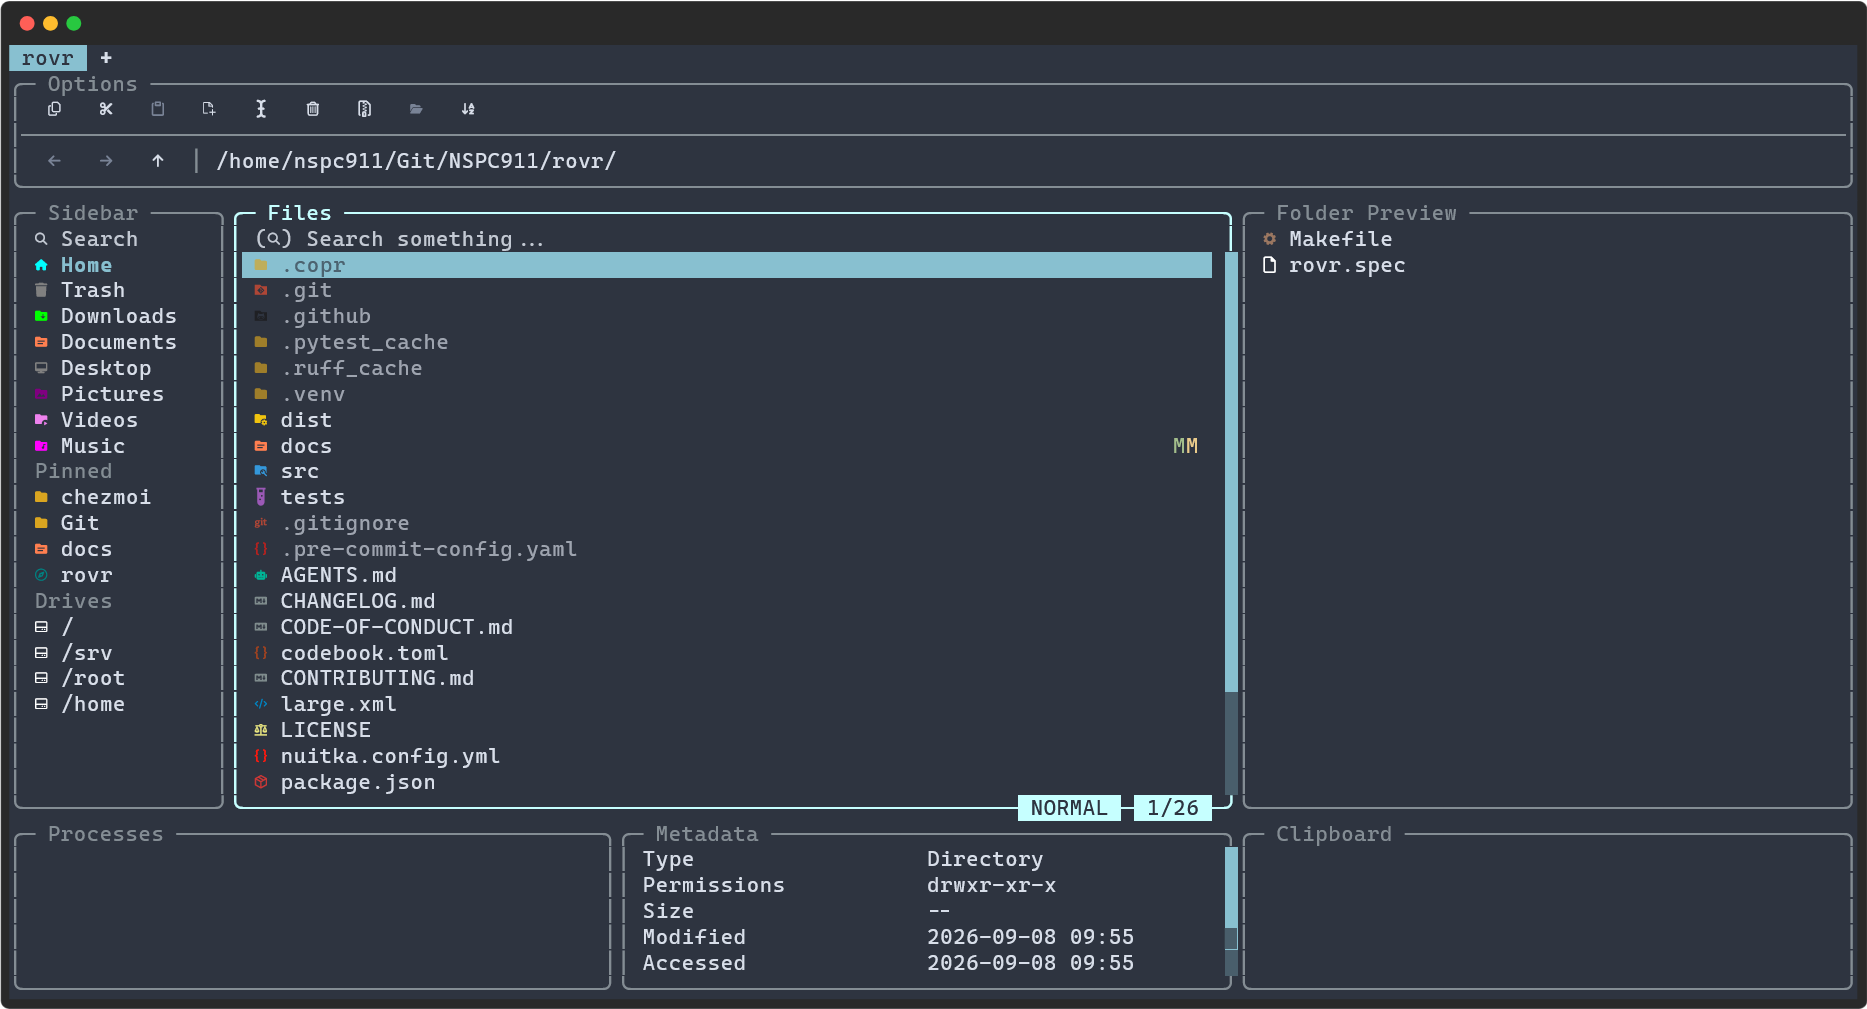The image size is (1867, 1009).
Task: Open Pictures in the sidebar
Action: coord(120,394)
